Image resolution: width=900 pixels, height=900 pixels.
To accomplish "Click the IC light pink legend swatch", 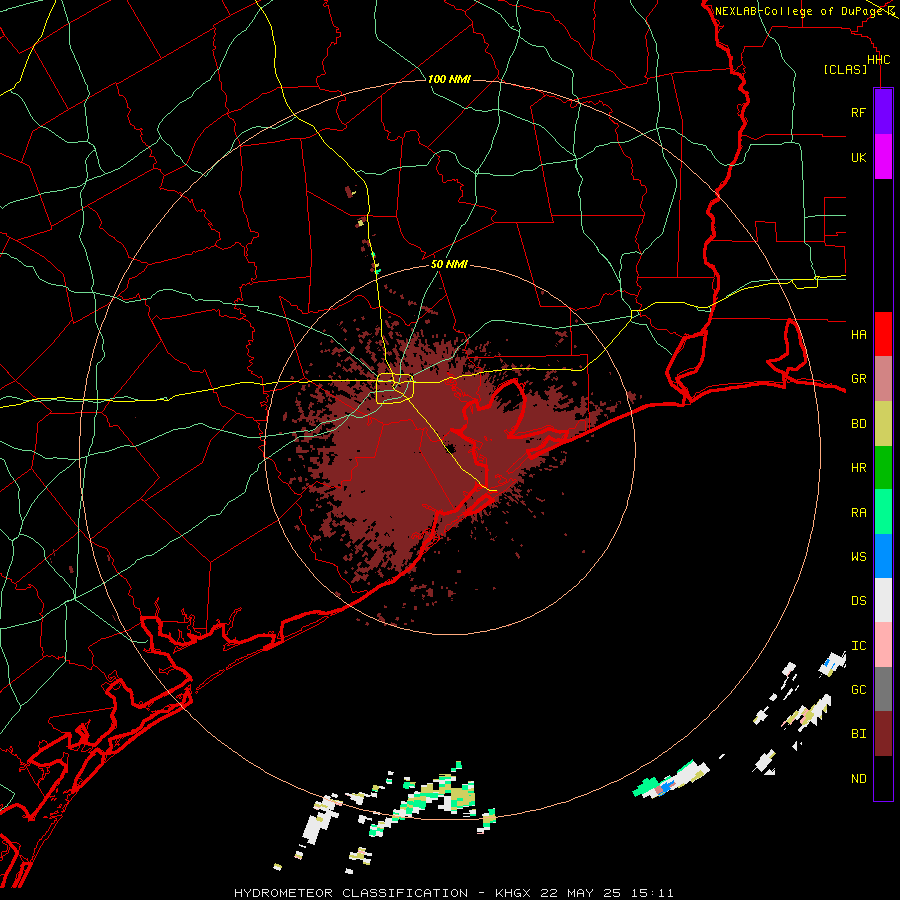I will [883, 645].
